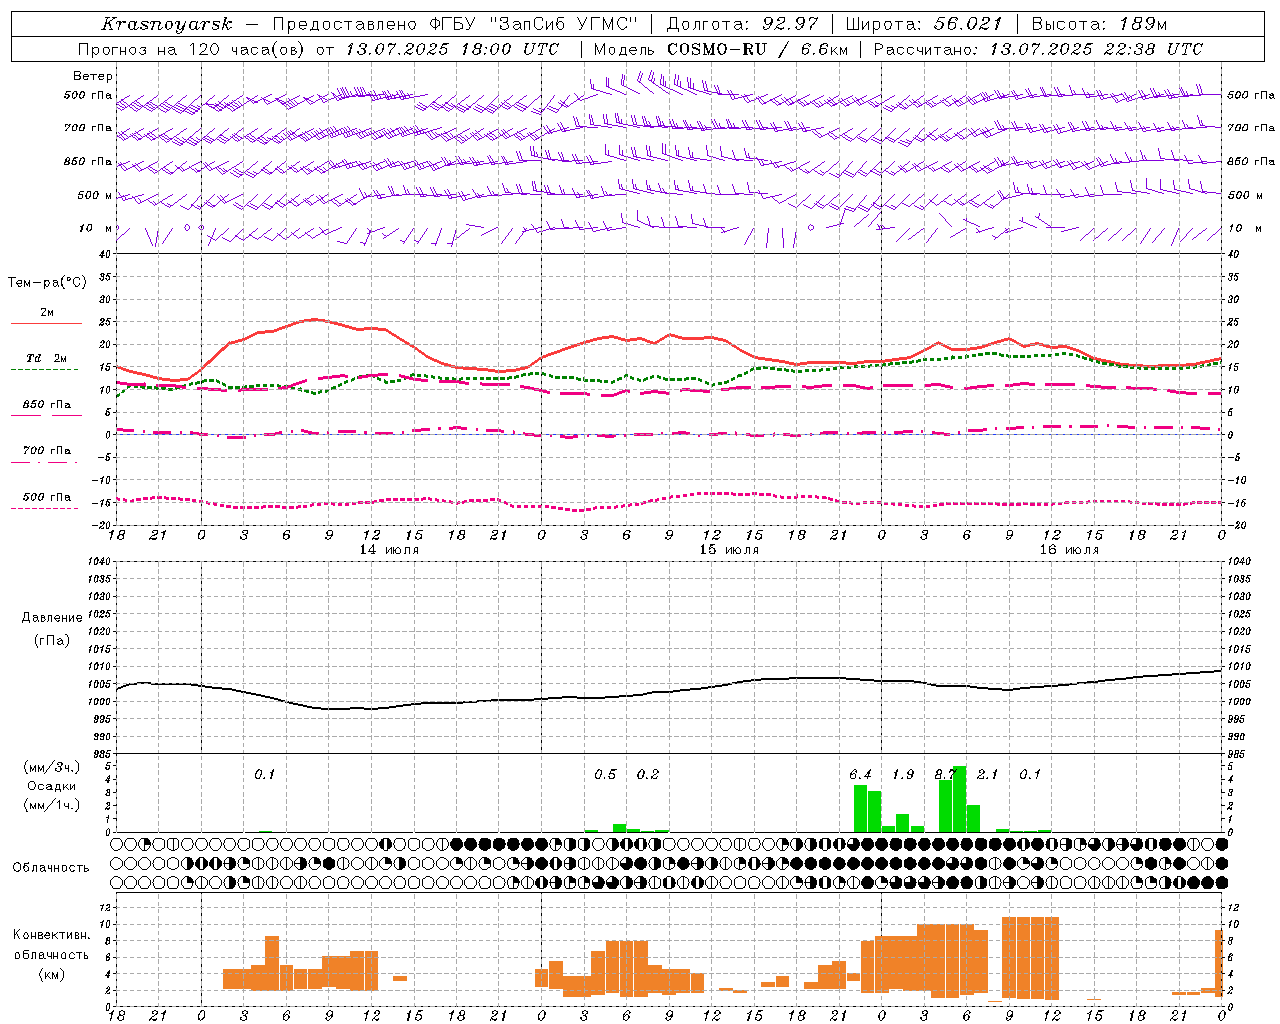
Task: Click the '15 июля' date label
Action: [729, 550]
